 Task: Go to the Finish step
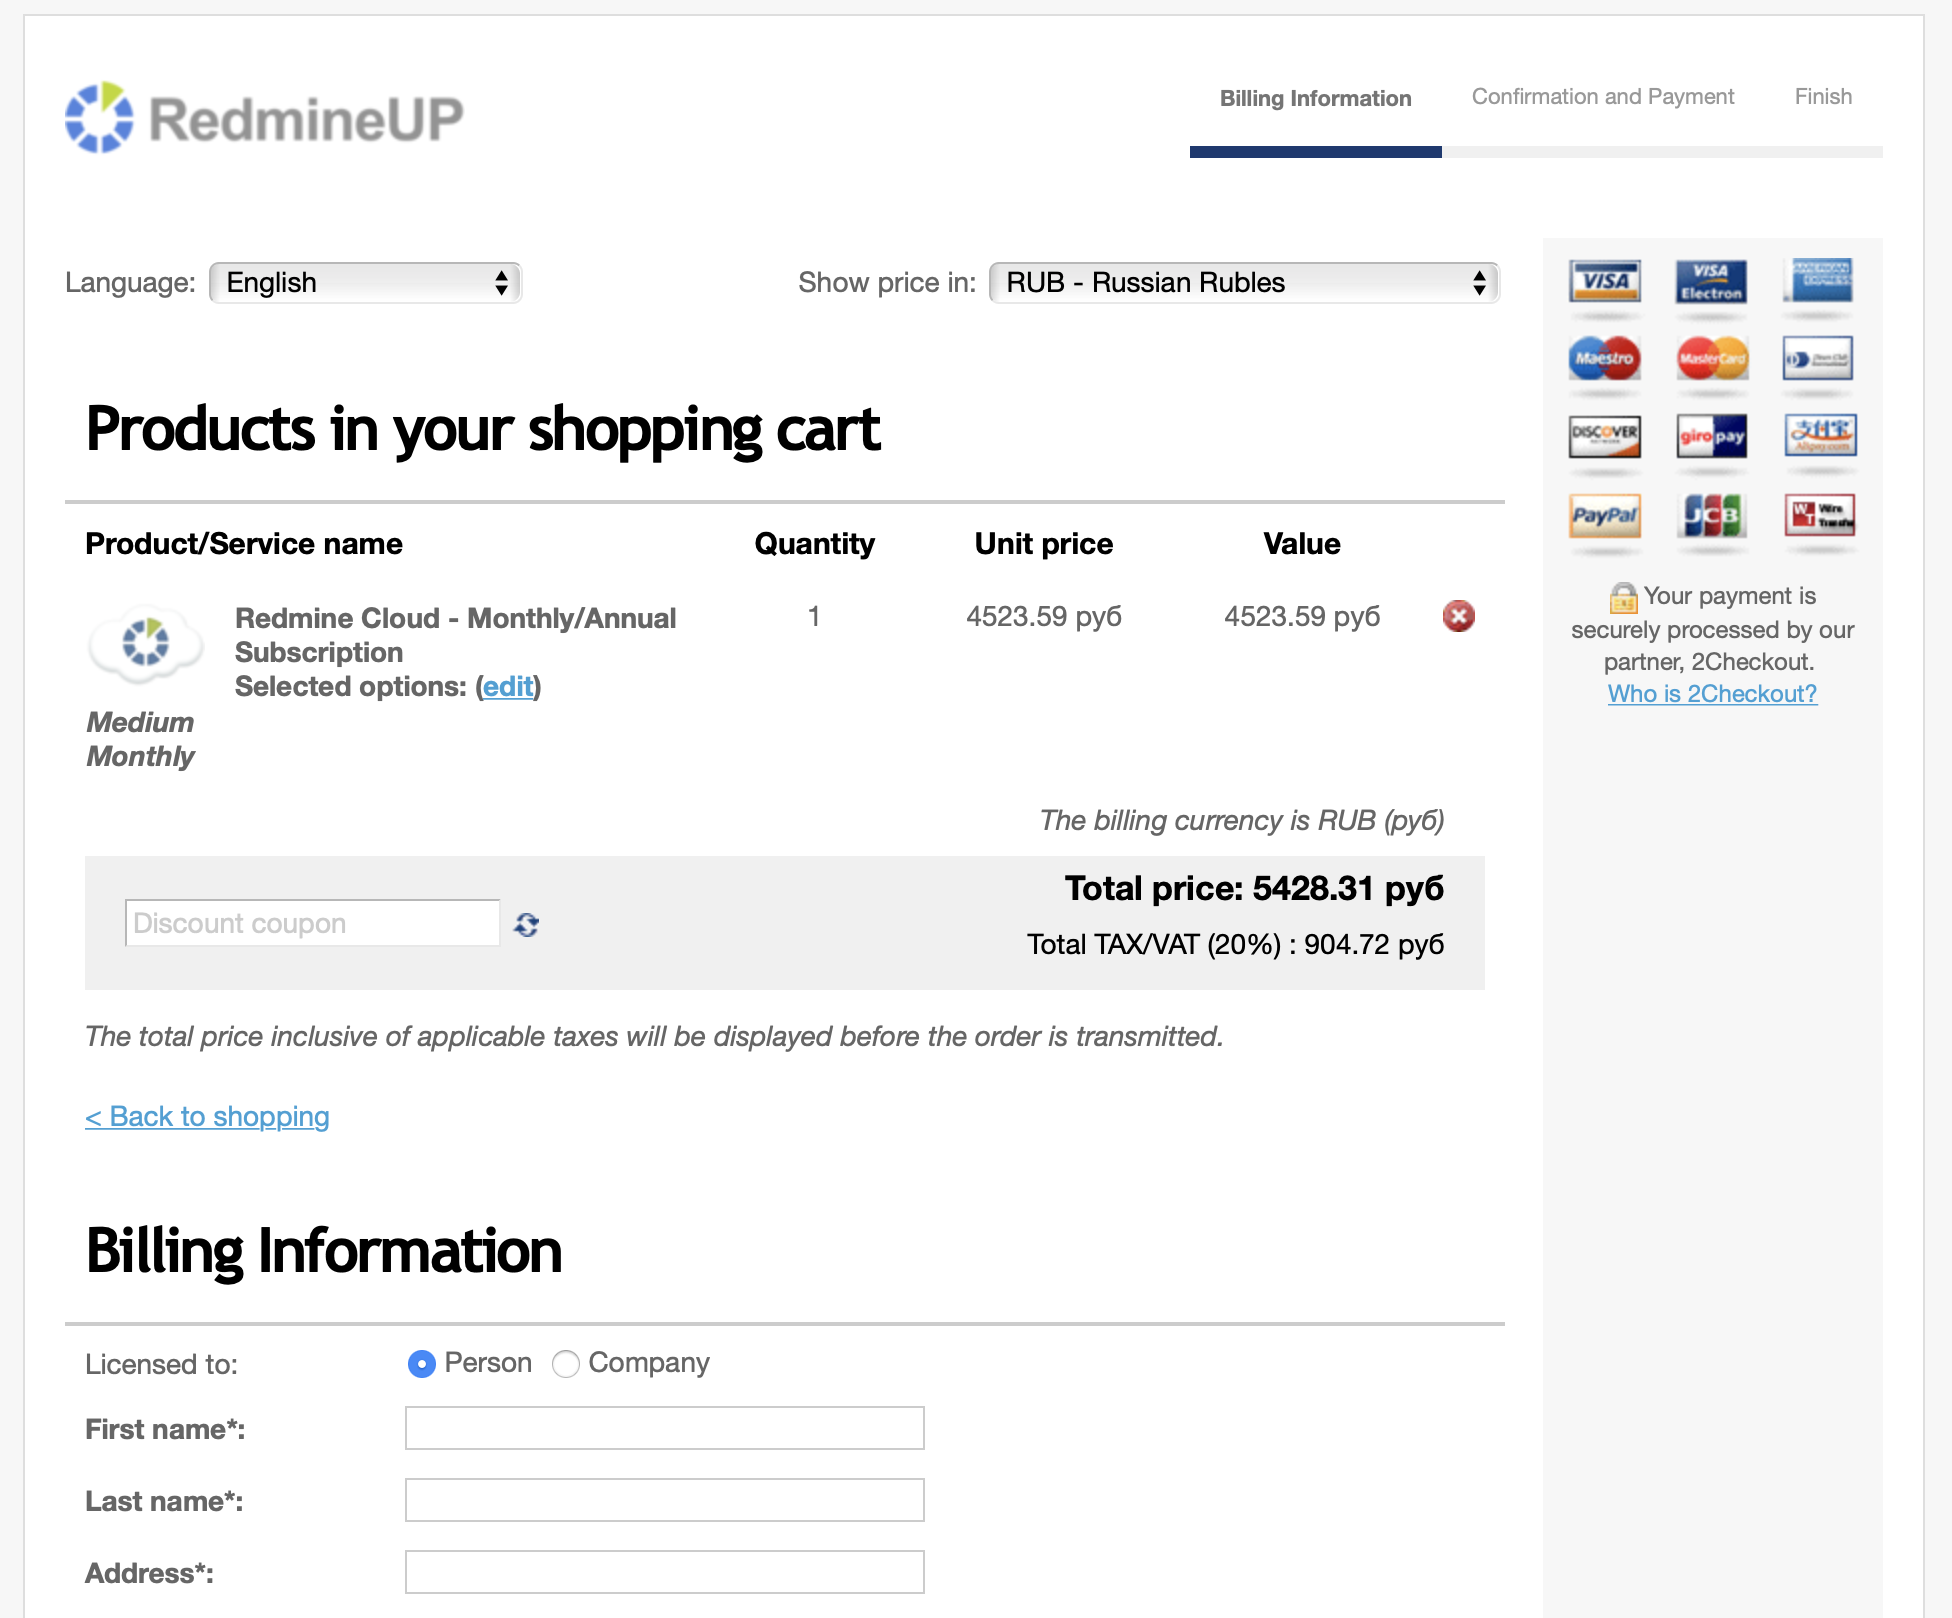(1823, 96)
